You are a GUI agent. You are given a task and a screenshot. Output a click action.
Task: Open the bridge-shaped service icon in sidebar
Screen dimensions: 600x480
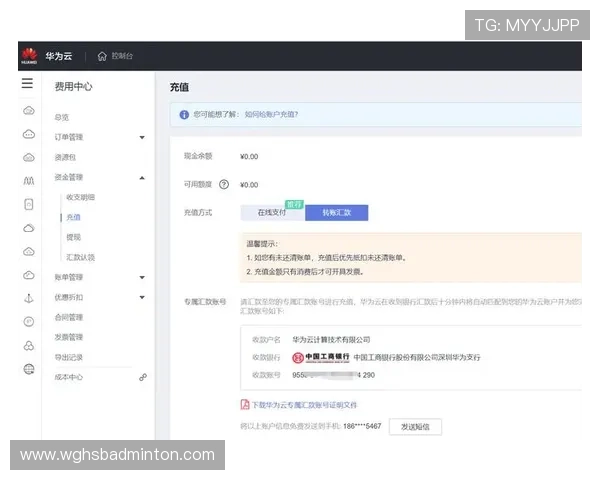point(29,181)
